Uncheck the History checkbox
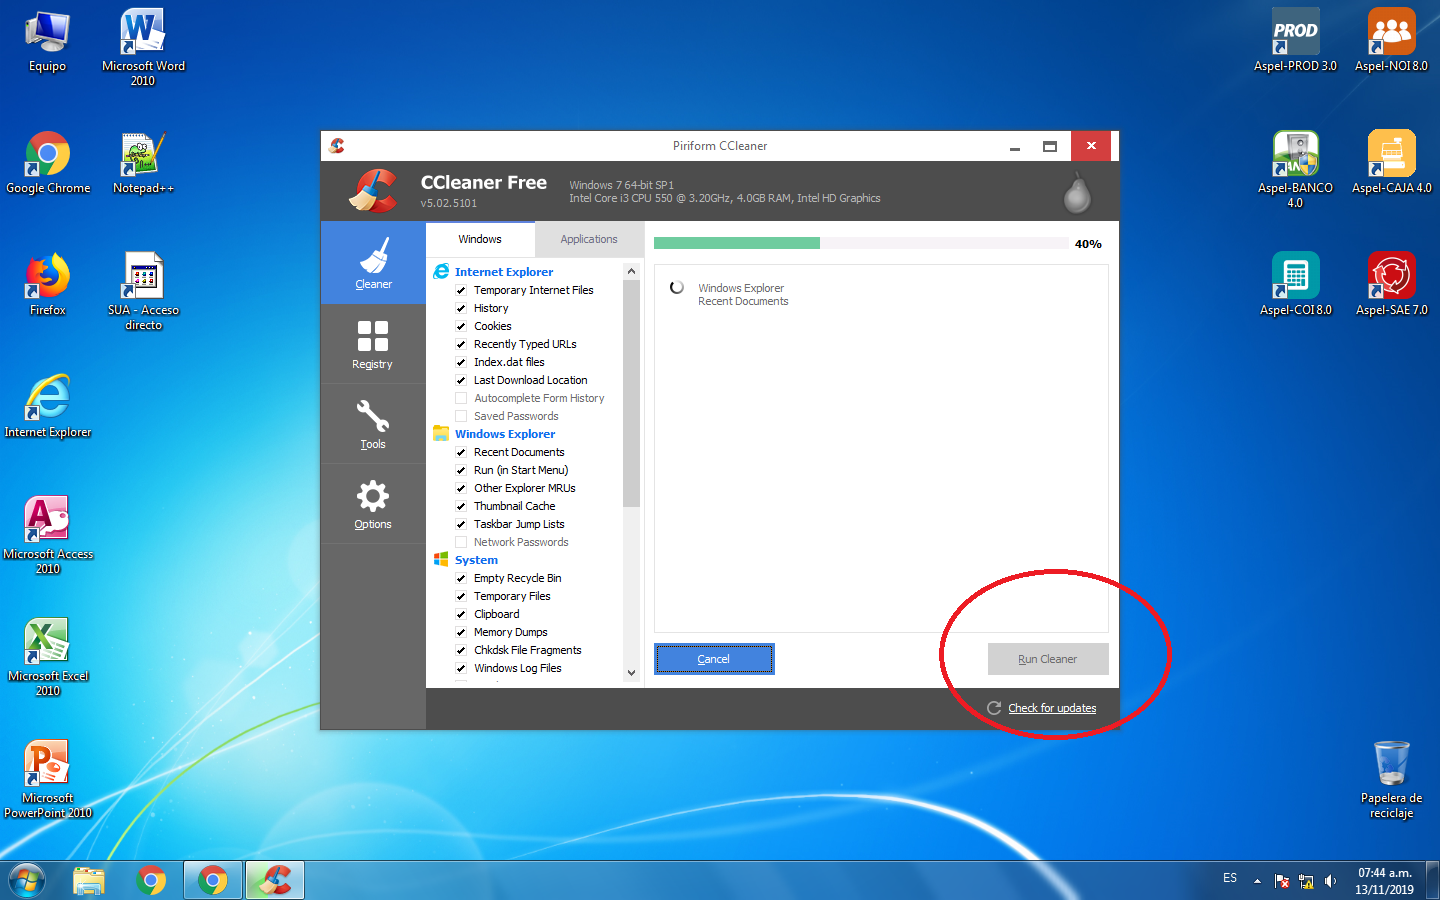This screenshot has height=900, width=1440. click(461, 308)
